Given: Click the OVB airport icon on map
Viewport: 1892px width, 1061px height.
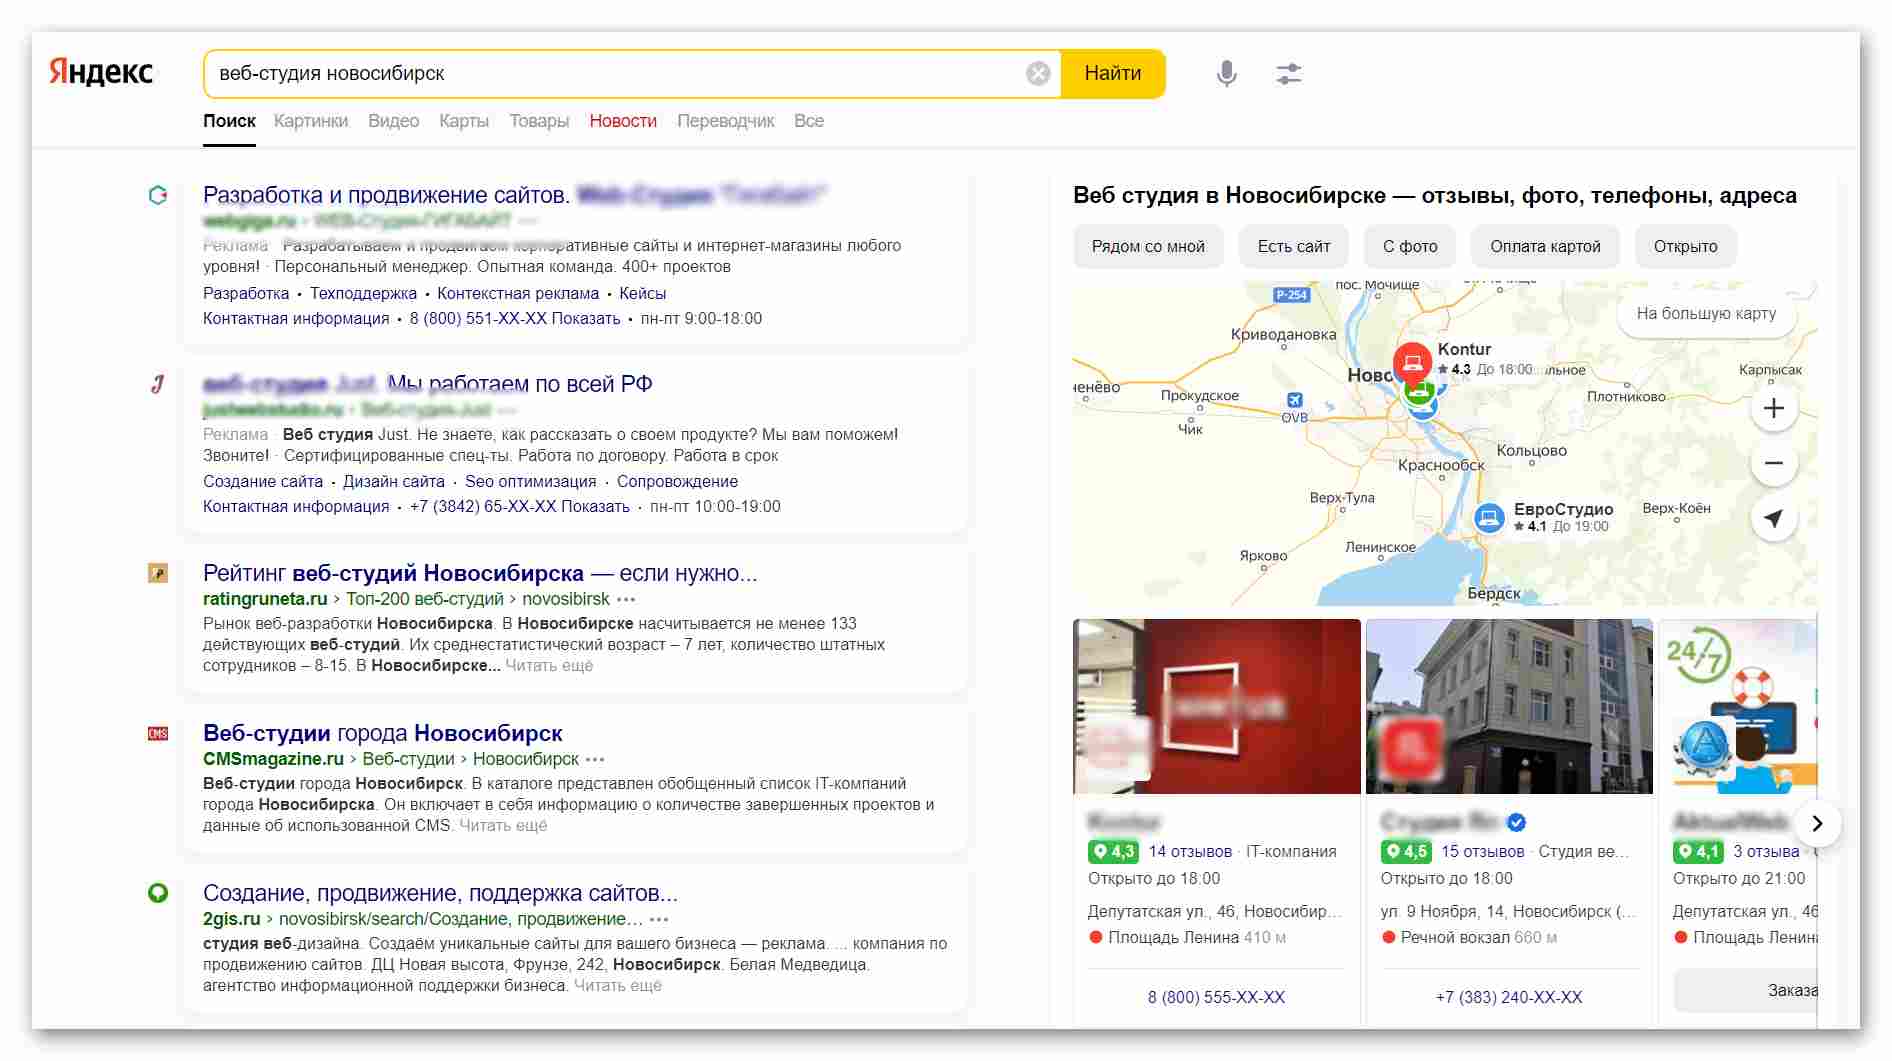Looking at the screenshot, I should 1295,400.
